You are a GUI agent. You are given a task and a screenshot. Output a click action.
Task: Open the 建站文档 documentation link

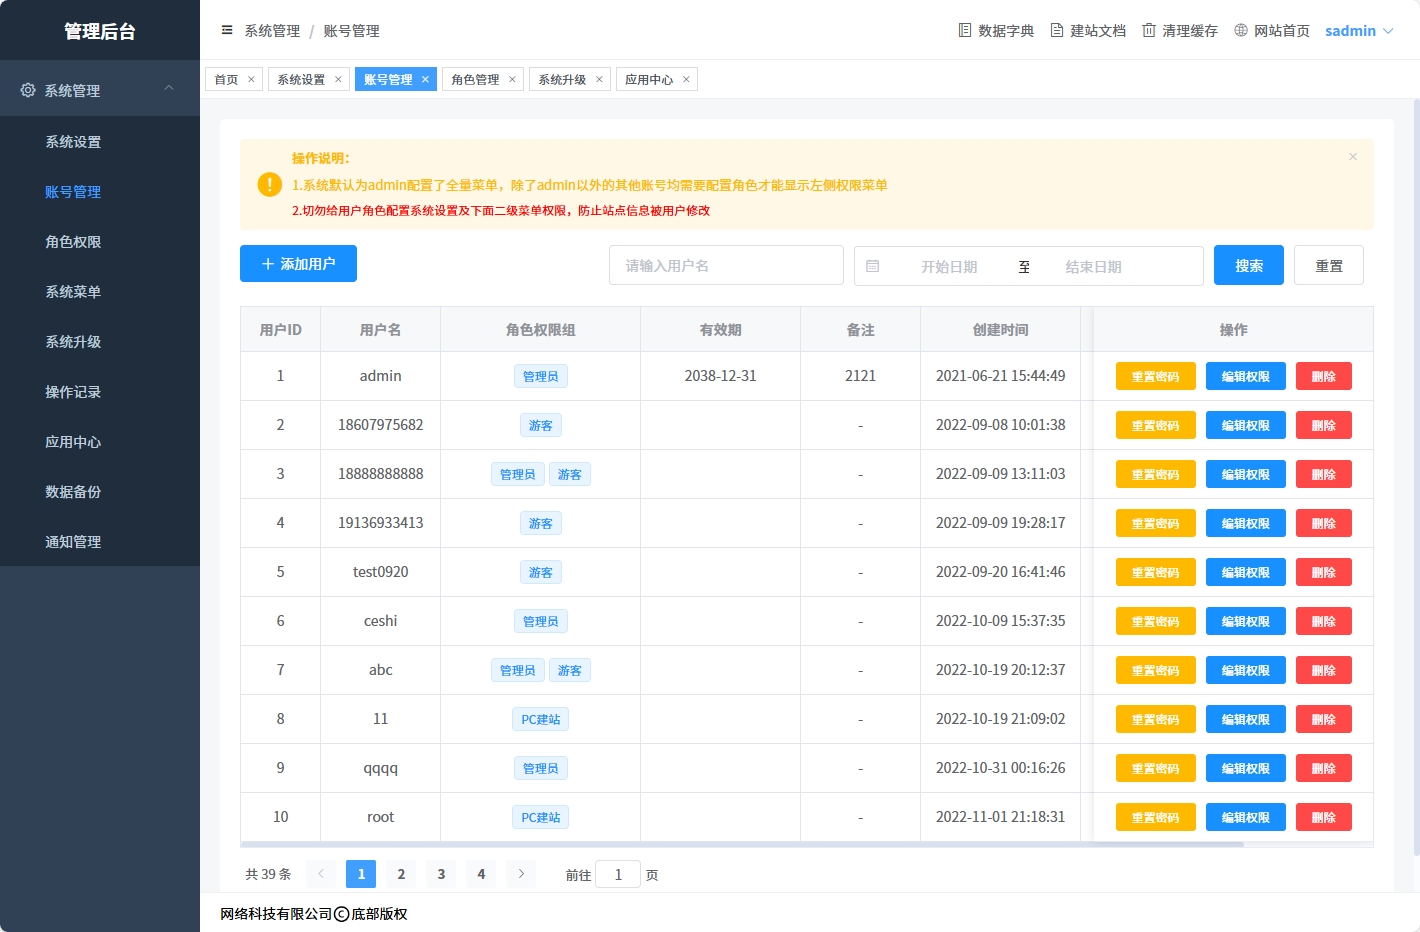pyautogui.click(x=1088, y=31)
